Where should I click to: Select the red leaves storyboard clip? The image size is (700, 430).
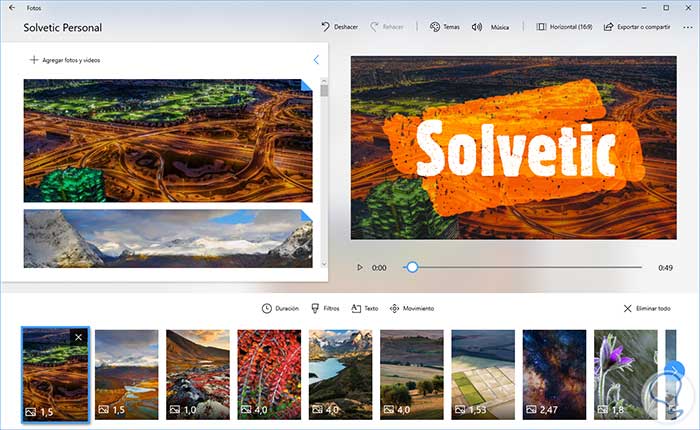point(269,375)
